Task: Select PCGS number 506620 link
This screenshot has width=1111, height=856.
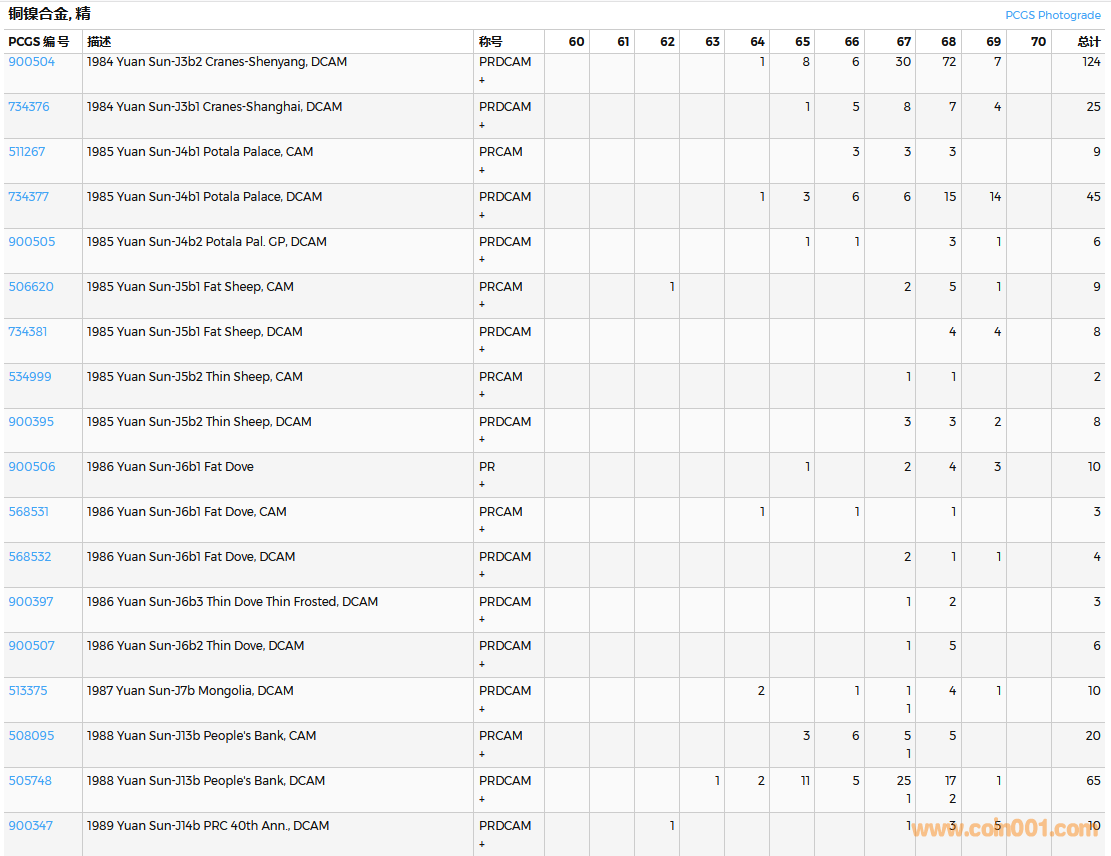Action: tap(31, 287)
